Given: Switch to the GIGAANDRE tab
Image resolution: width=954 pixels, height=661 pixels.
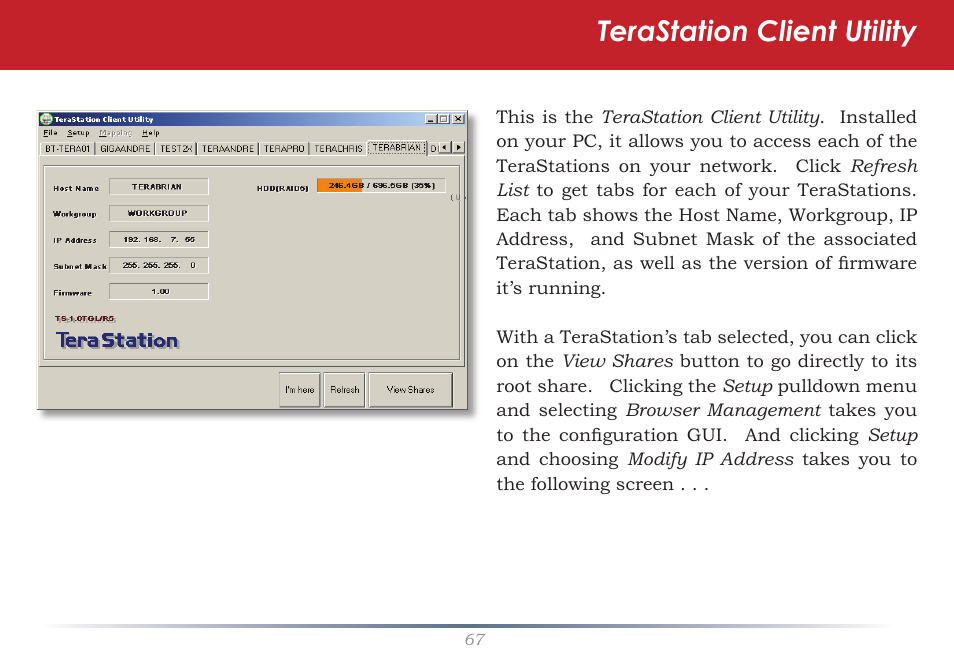Looking at the screenshot, I should click(125, 149).
